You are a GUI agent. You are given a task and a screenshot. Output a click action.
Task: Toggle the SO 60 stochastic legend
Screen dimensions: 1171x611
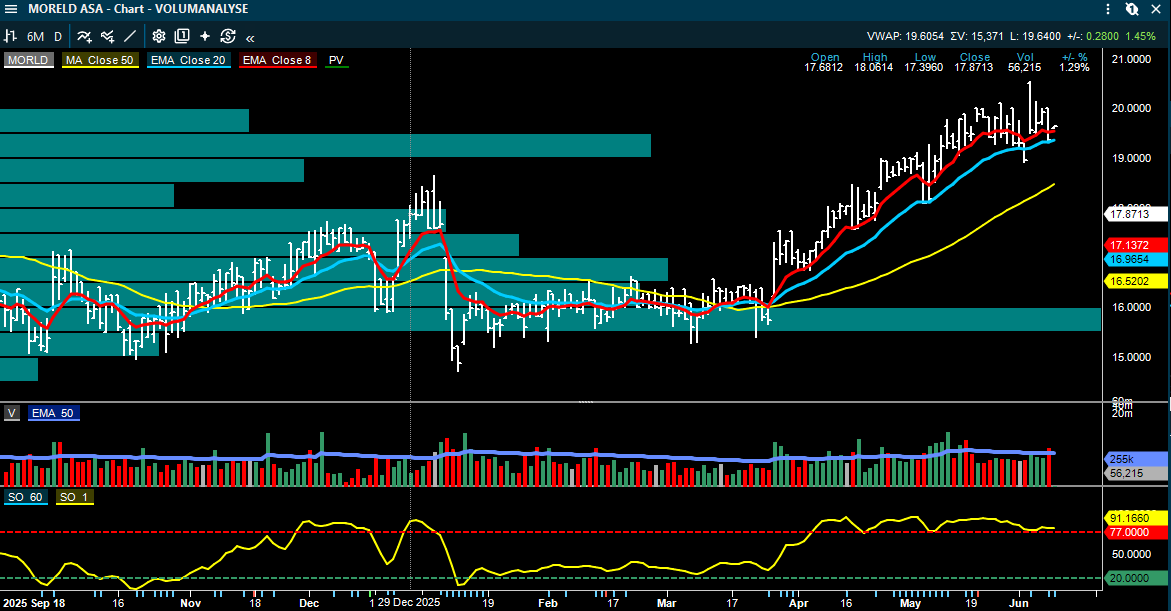(25, 497)
